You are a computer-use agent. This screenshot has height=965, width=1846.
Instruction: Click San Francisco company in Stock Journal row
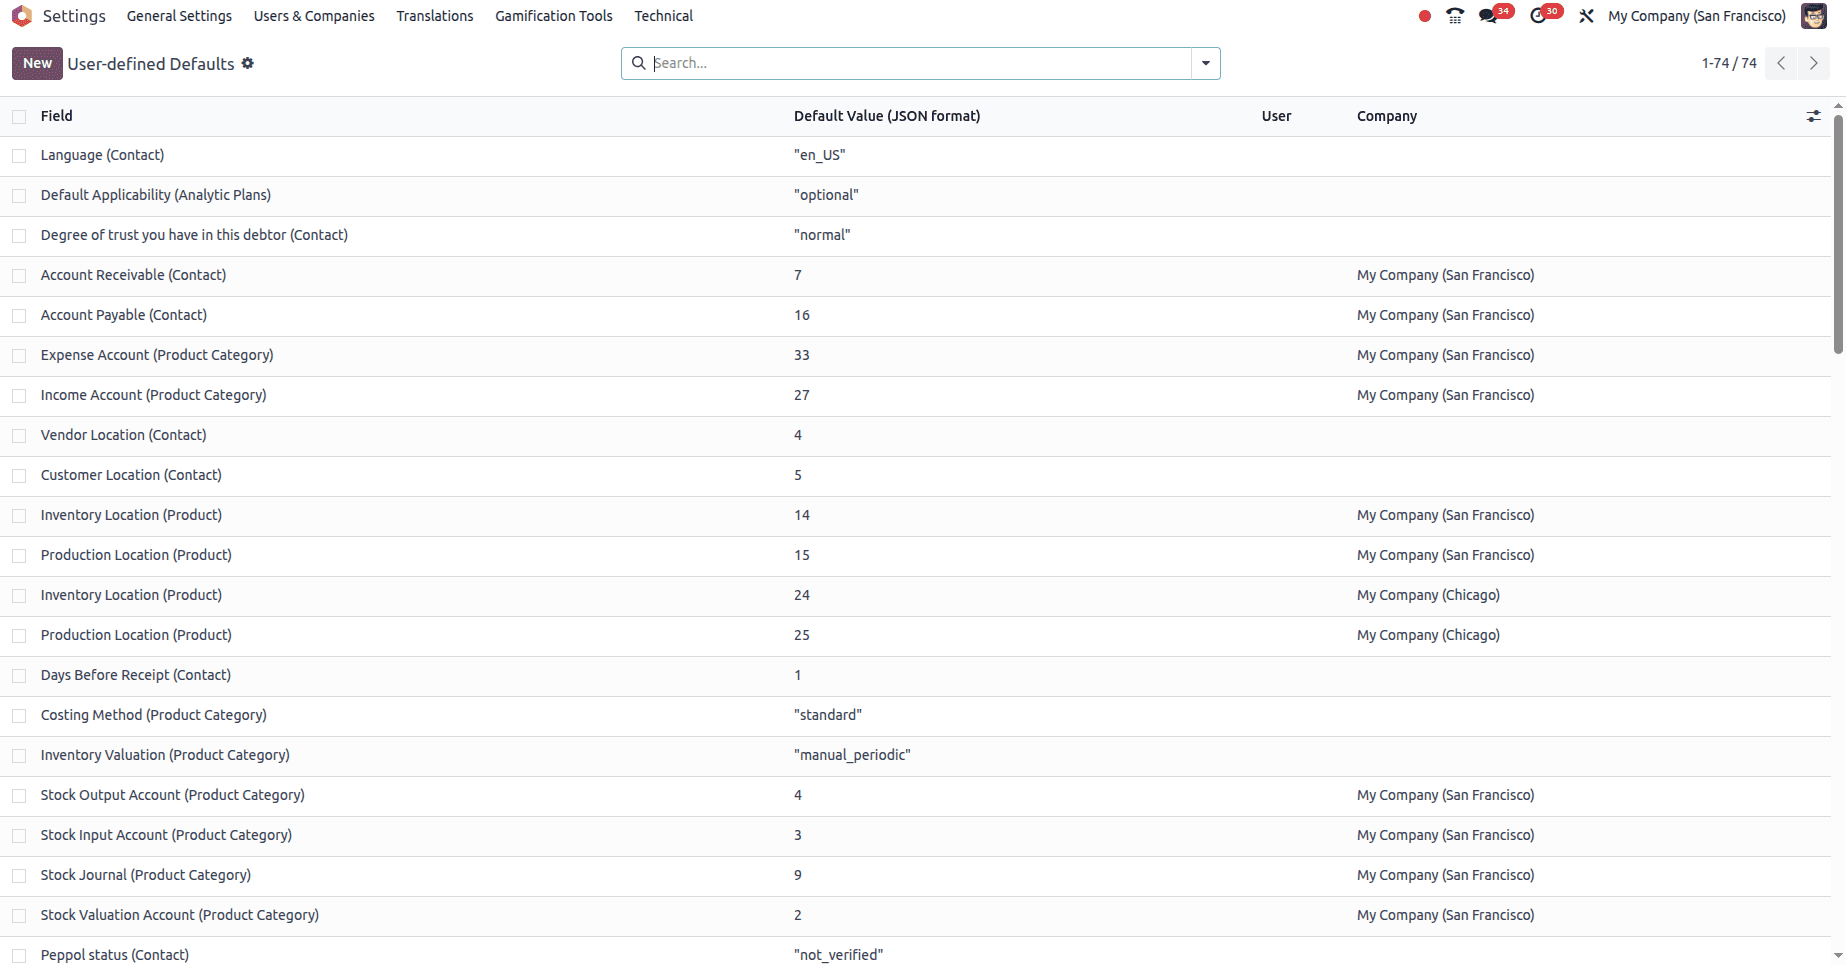click(1445, 875)
